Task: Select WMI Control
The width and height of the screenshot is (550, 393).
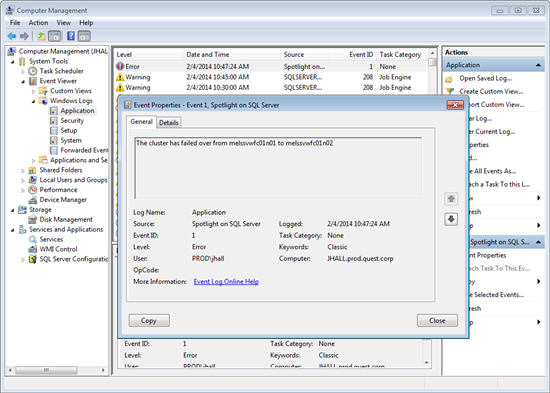Action: coord(58,249)
